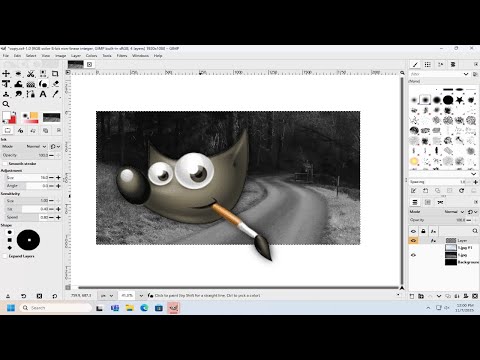Enable the Smooth stroke checkbox

click(5, 164)
